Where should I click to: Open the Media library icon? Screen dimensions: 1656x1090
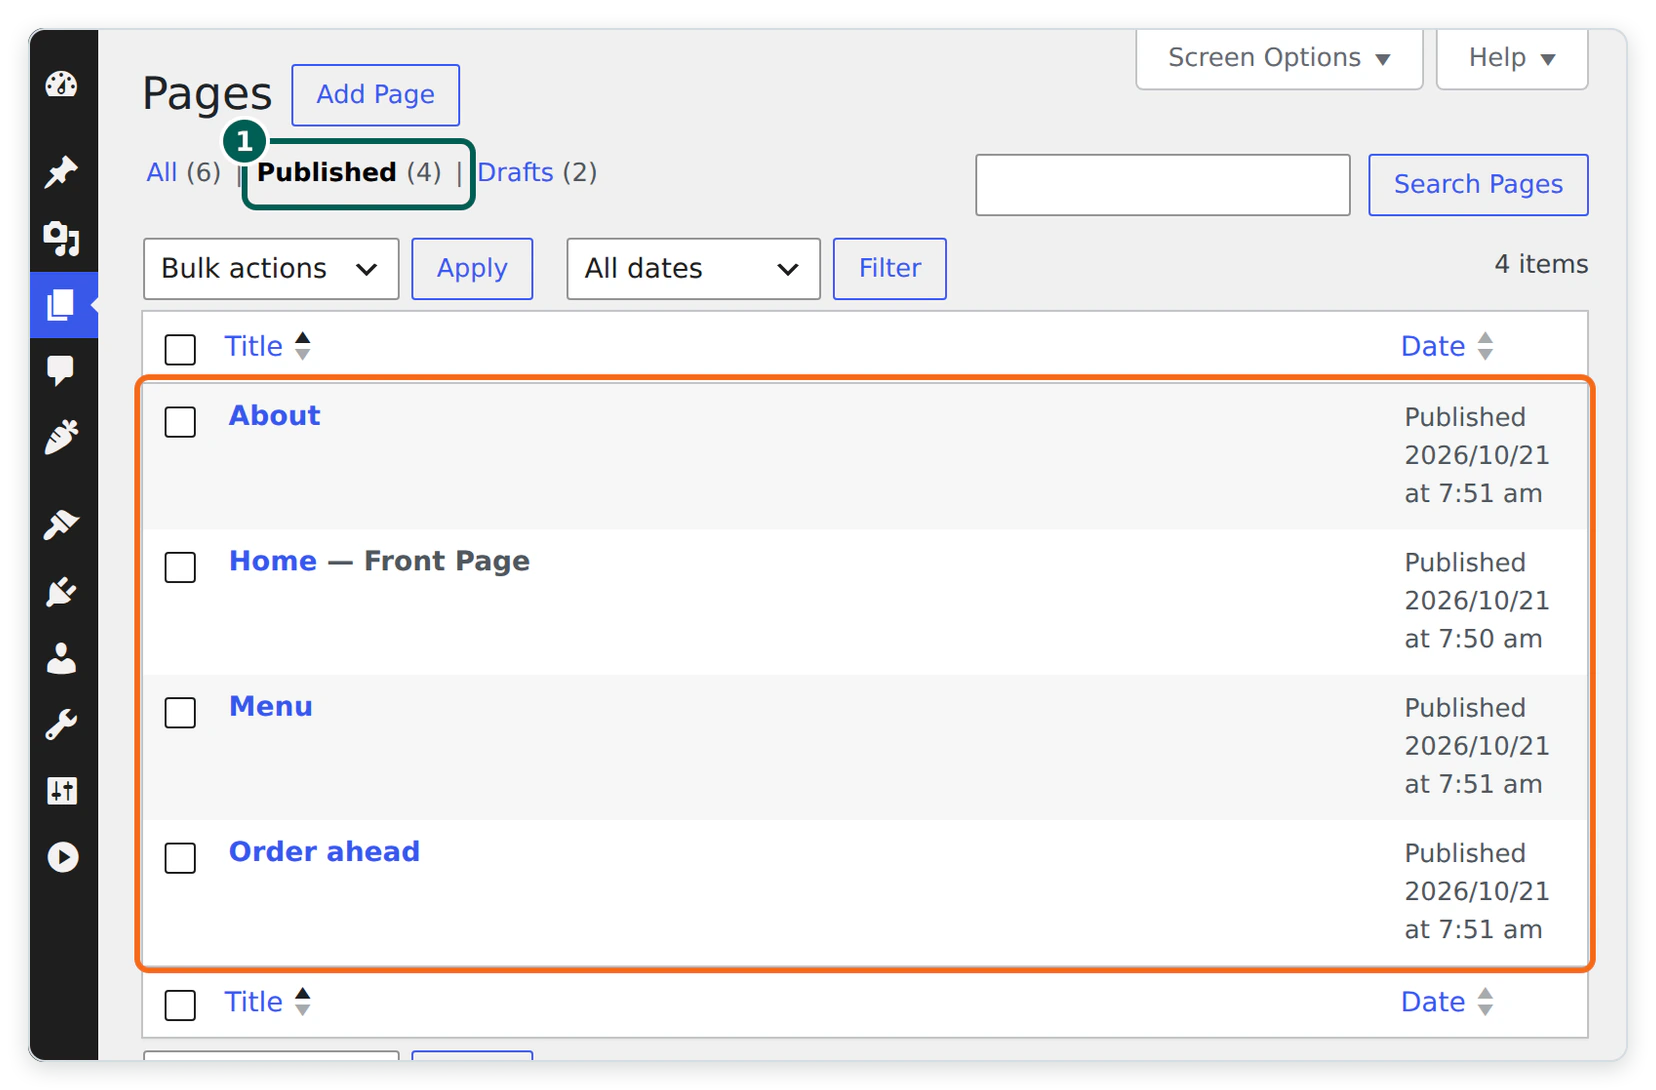[62, 238]
